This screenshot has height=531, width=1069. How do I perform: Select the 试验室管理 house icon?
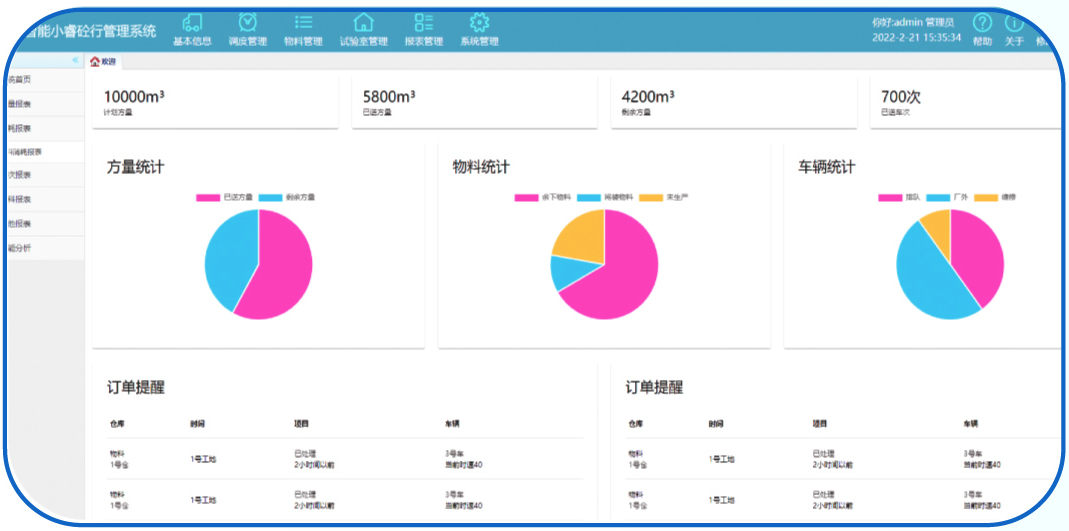coord(363,23)
